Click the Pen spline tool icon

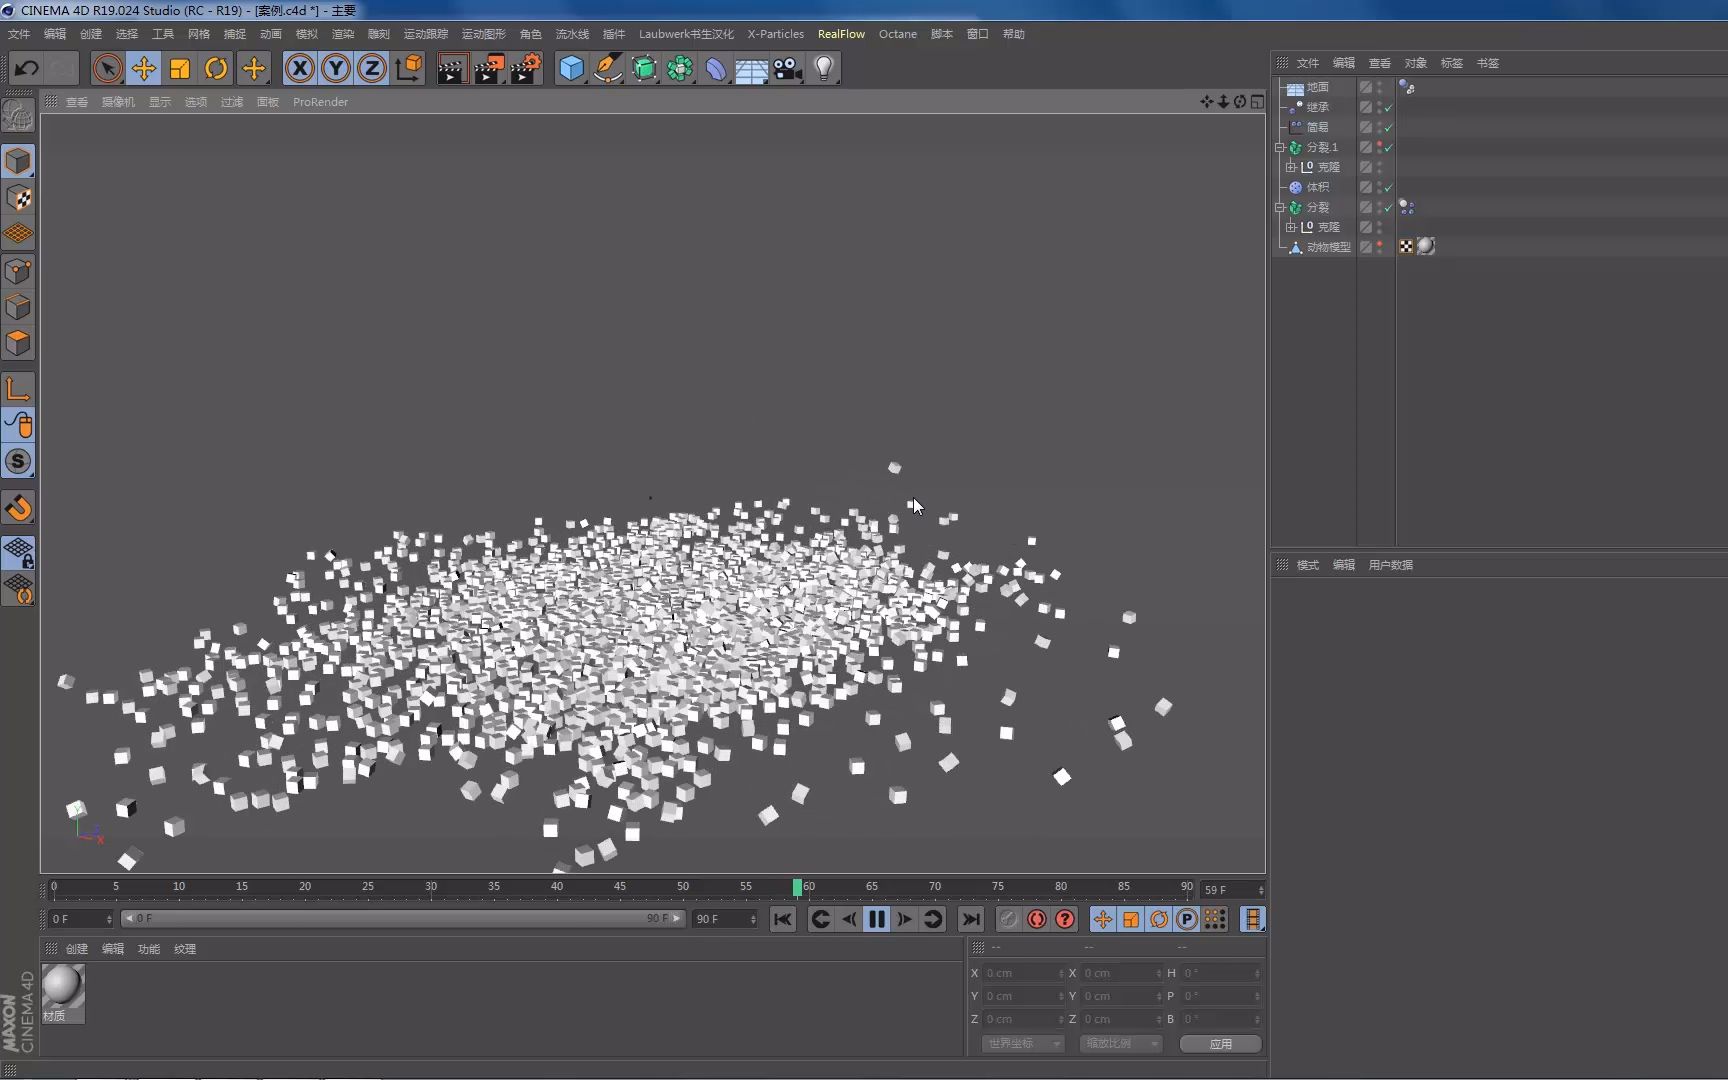point(608,68)
